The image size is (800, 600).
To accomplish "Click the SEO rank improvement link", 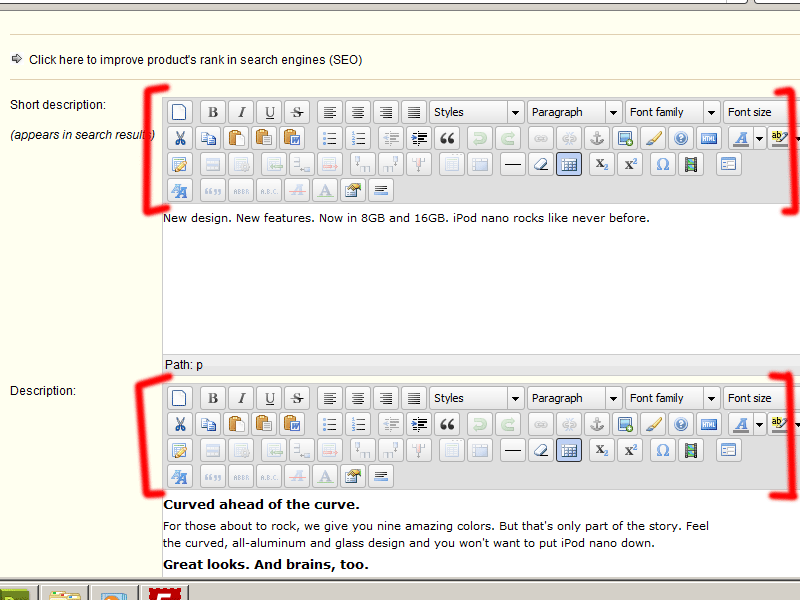I will tap(195, 60).
